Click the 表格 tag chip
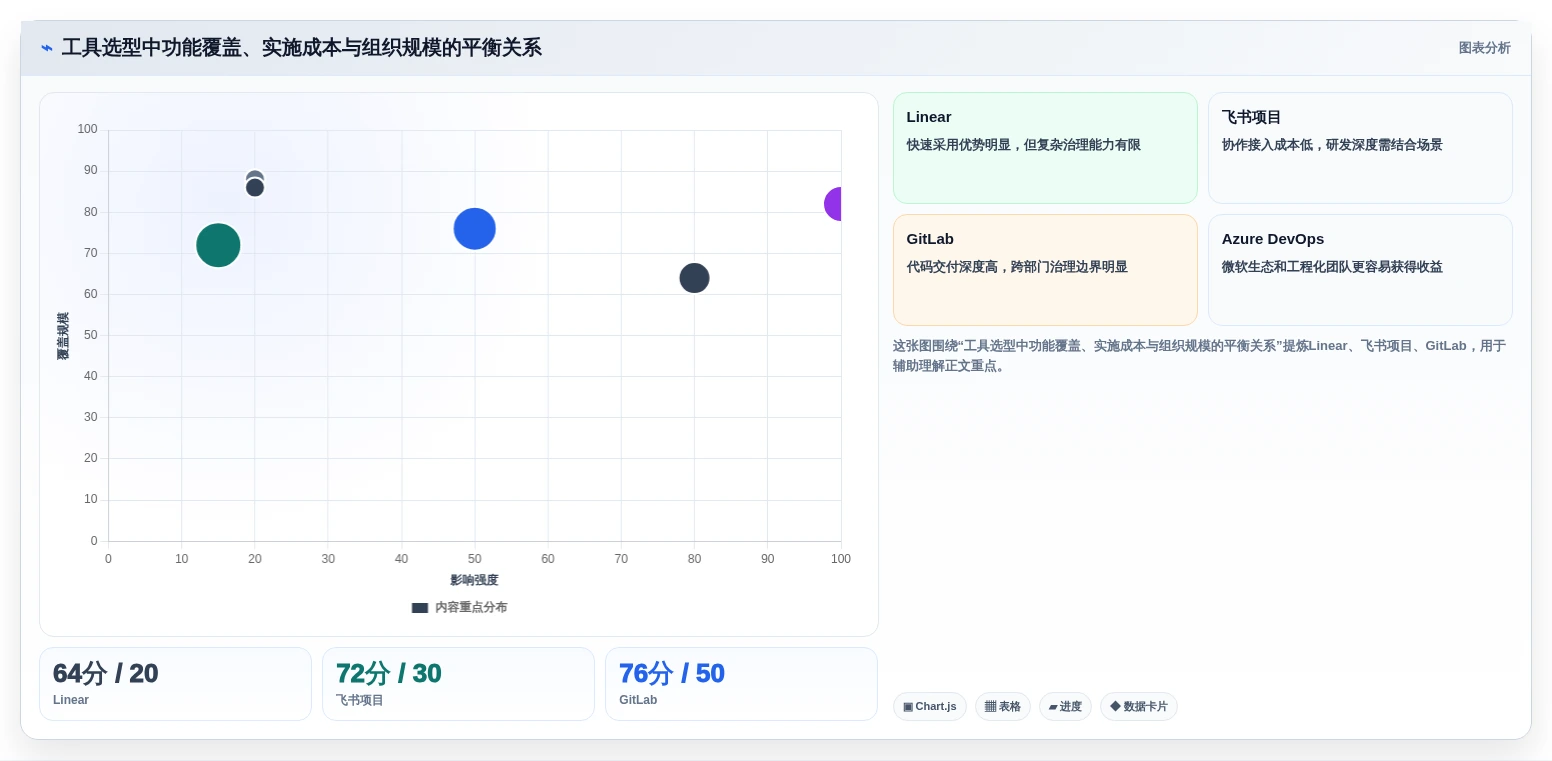Screen dimensions: 1552x761 pos(1002,706)
